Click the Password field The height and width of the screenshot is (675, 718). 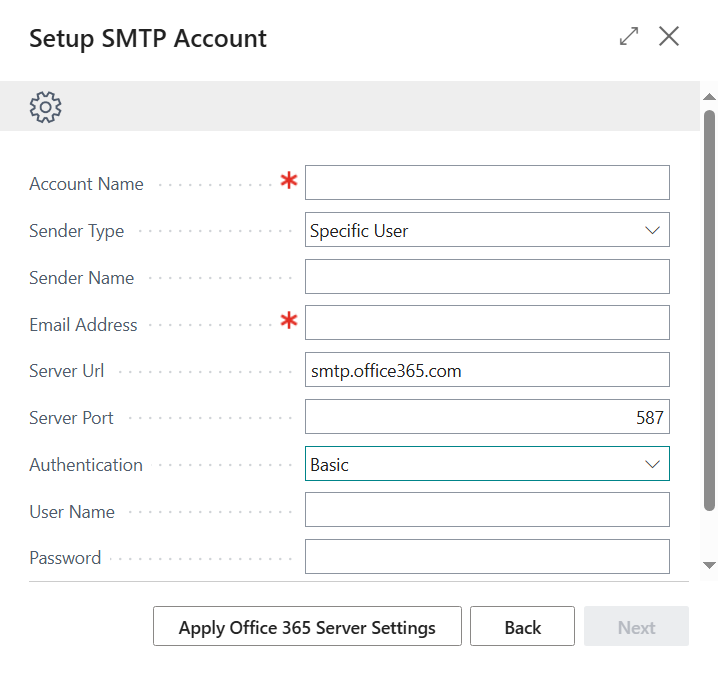pos(486,557)
